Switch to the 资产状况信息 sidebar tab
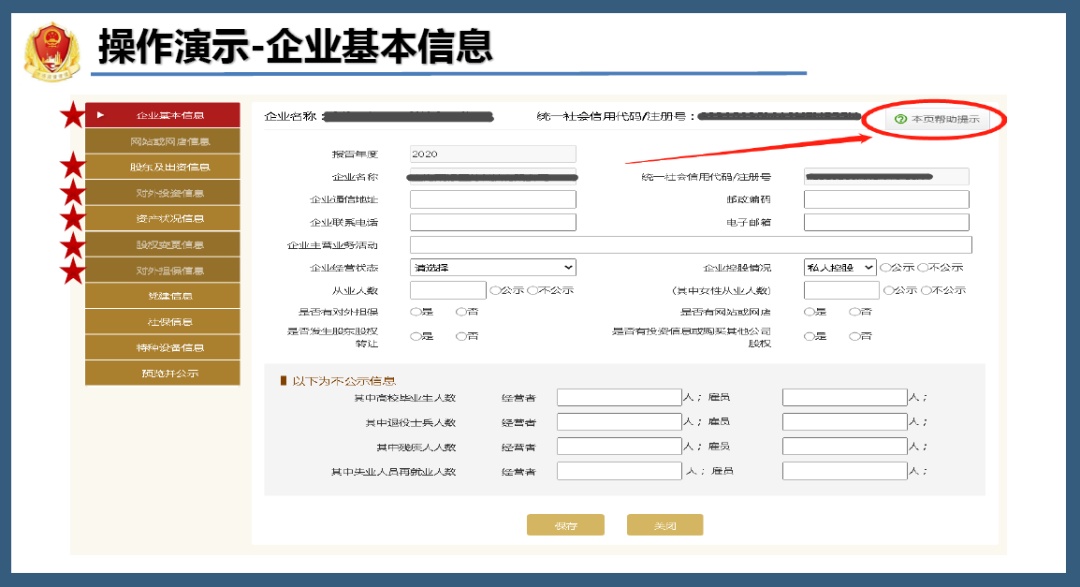The height and width of the screenshot is (587, 1080). click(x=163, y=219)
